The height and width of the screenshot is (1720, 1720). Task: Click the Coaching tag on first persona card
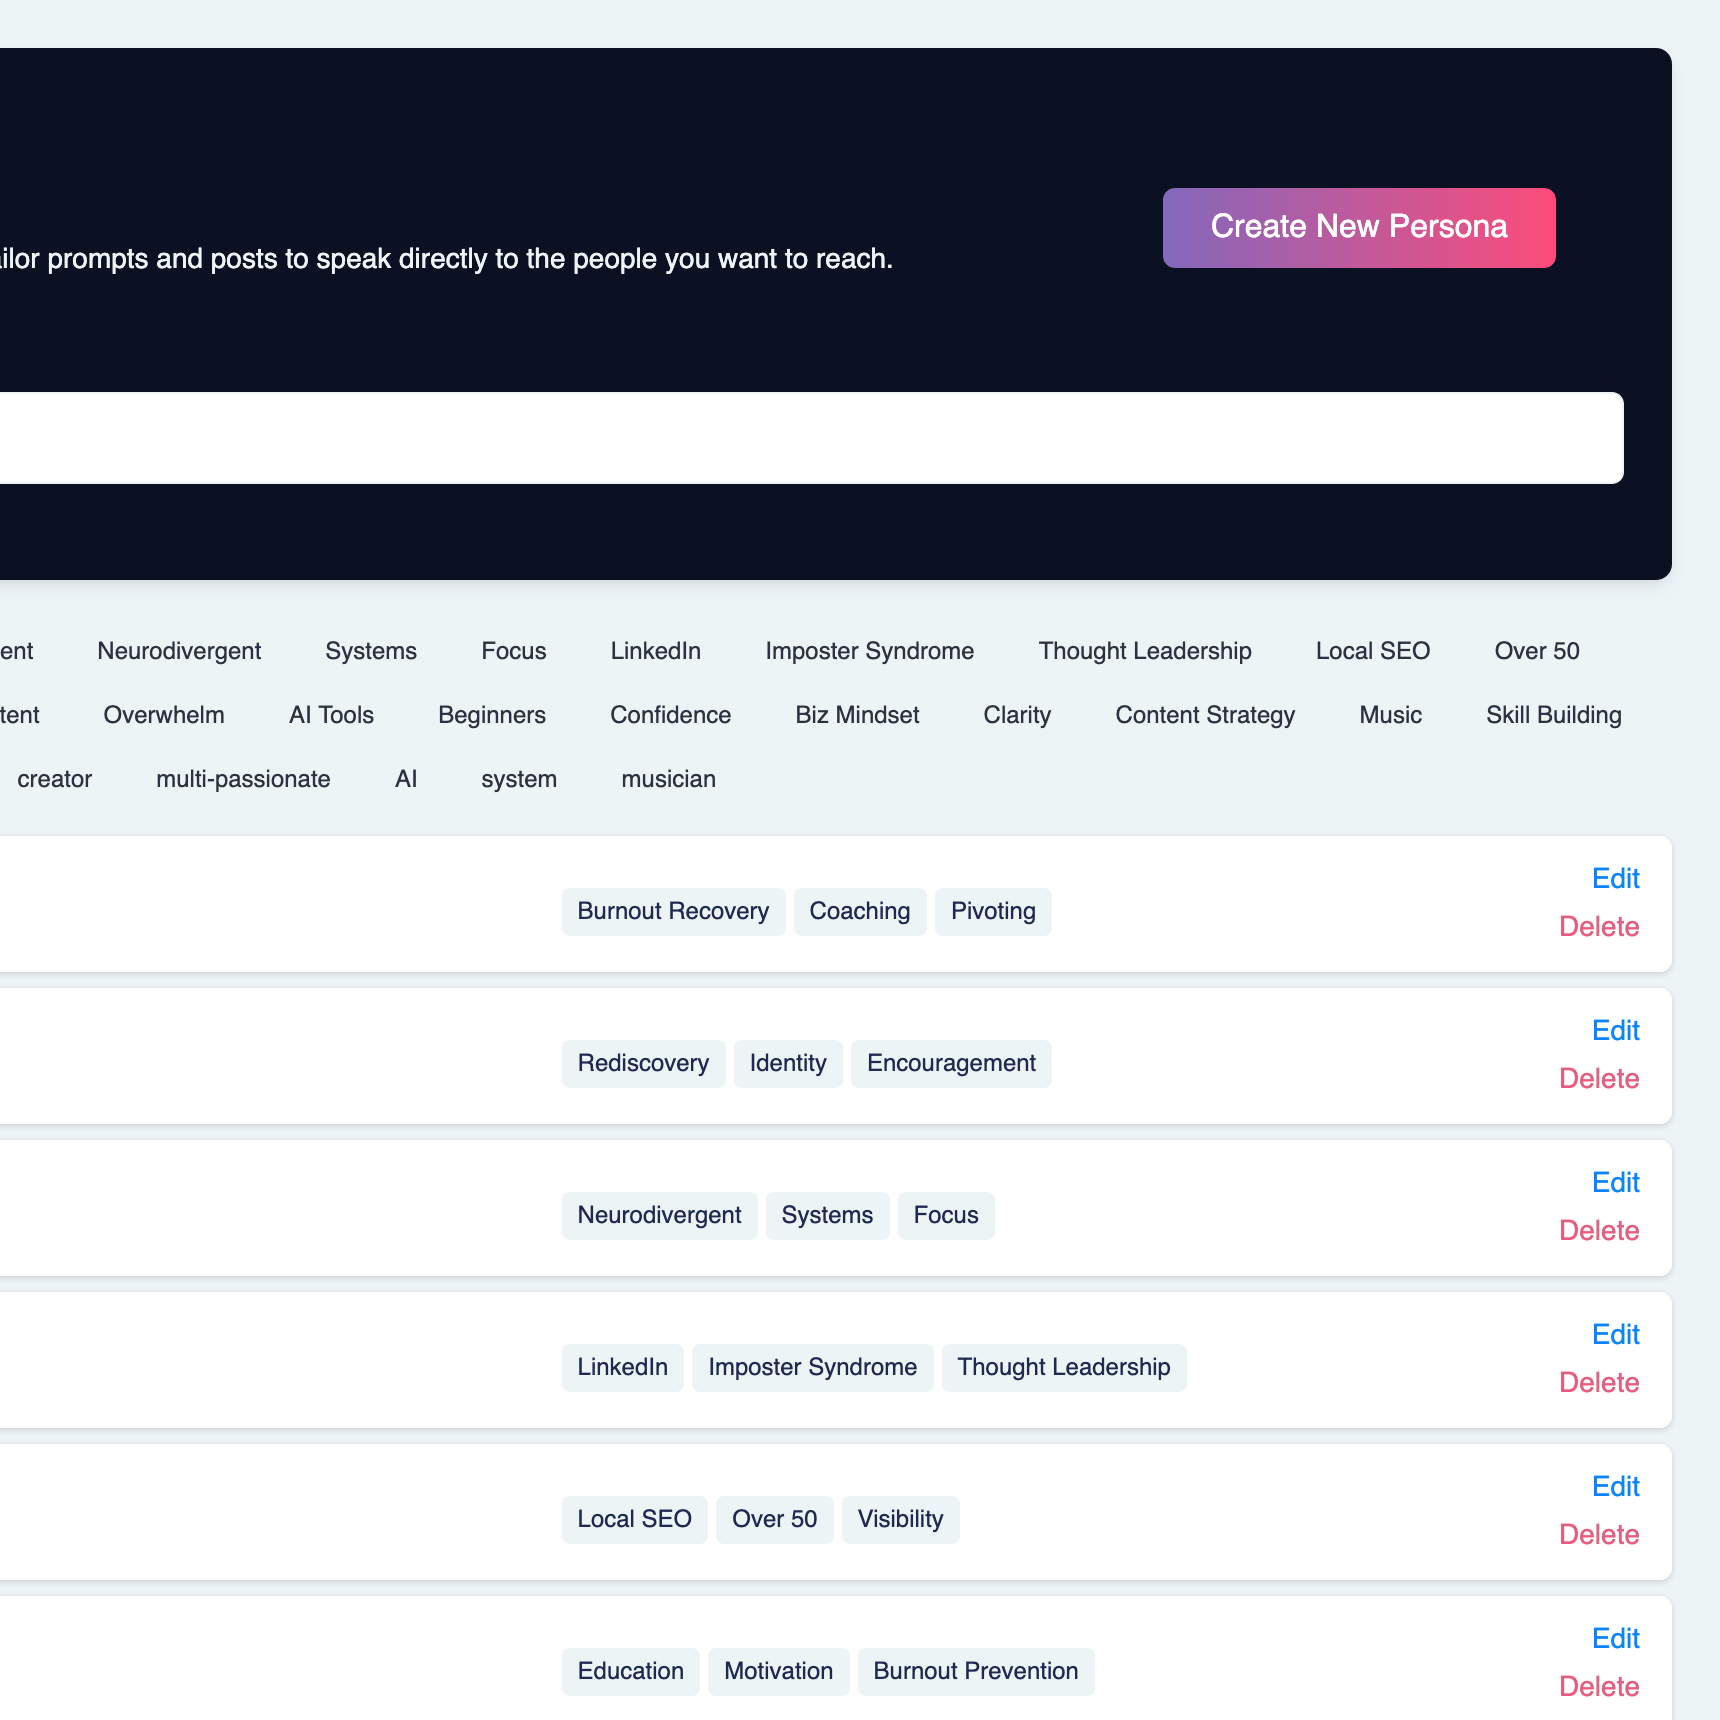click(x=859, y=911)
